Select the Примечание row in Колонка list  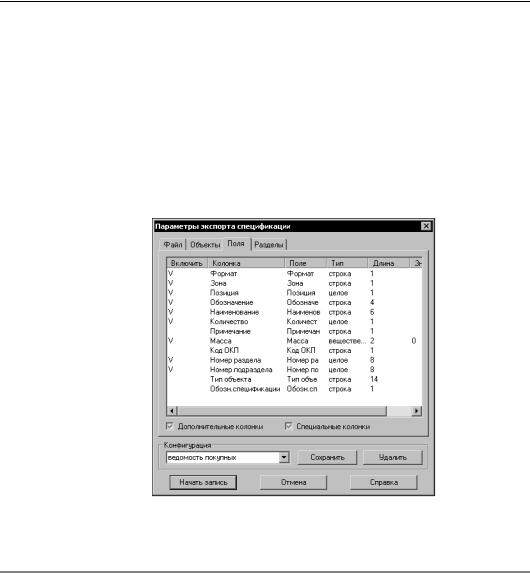point(230,331)
